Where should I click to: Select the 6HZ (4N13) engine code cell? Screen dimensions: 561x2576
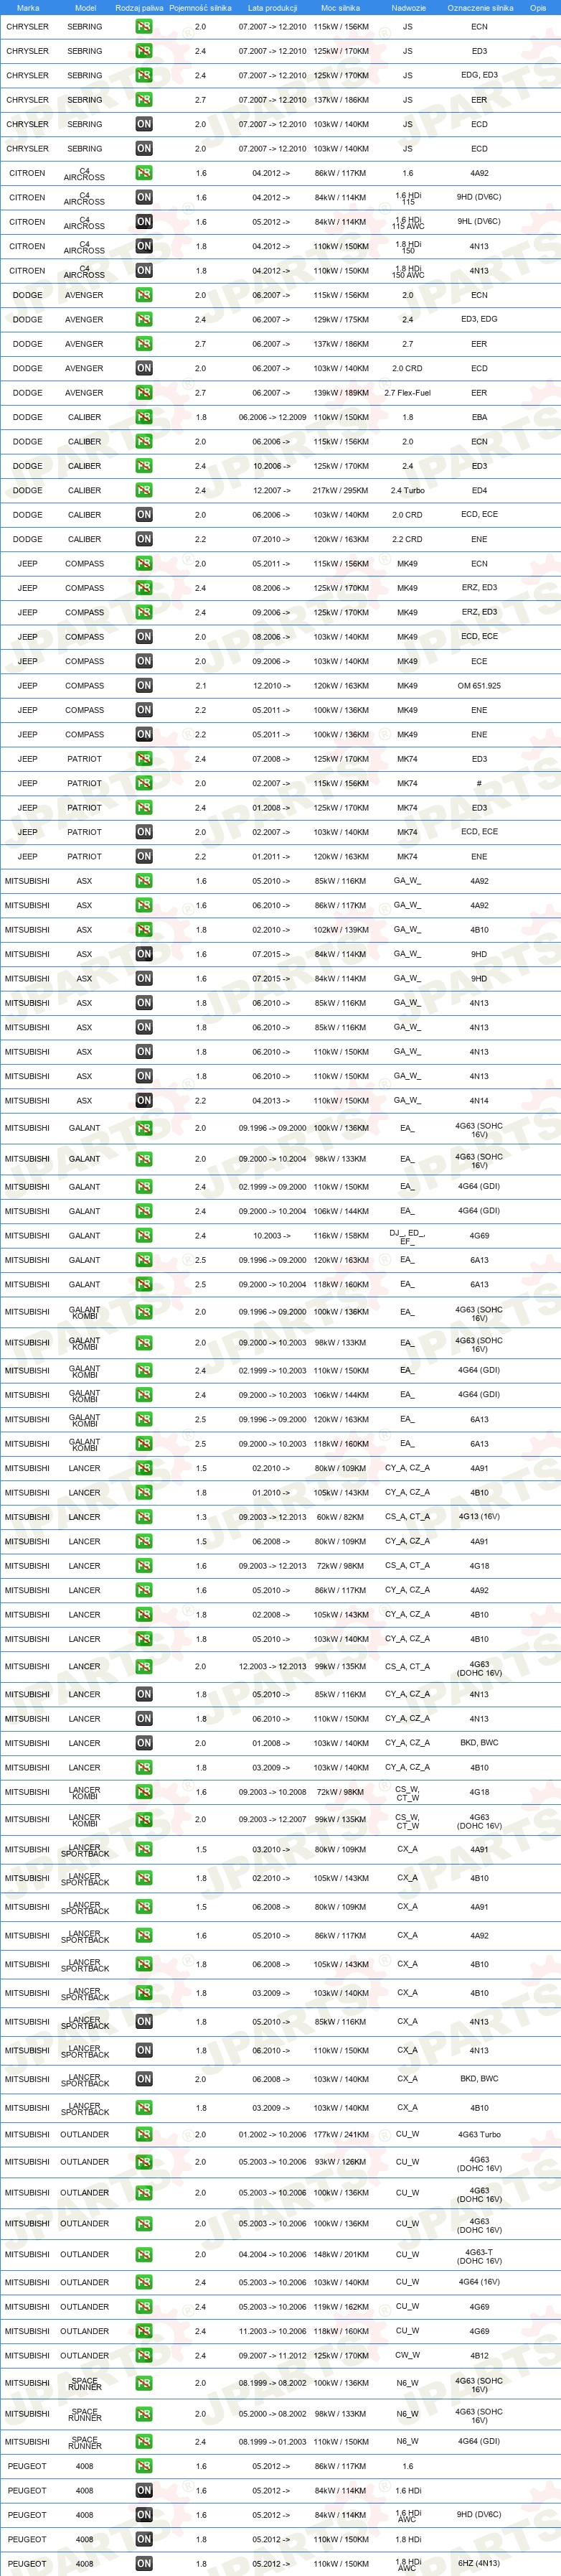479,2563
